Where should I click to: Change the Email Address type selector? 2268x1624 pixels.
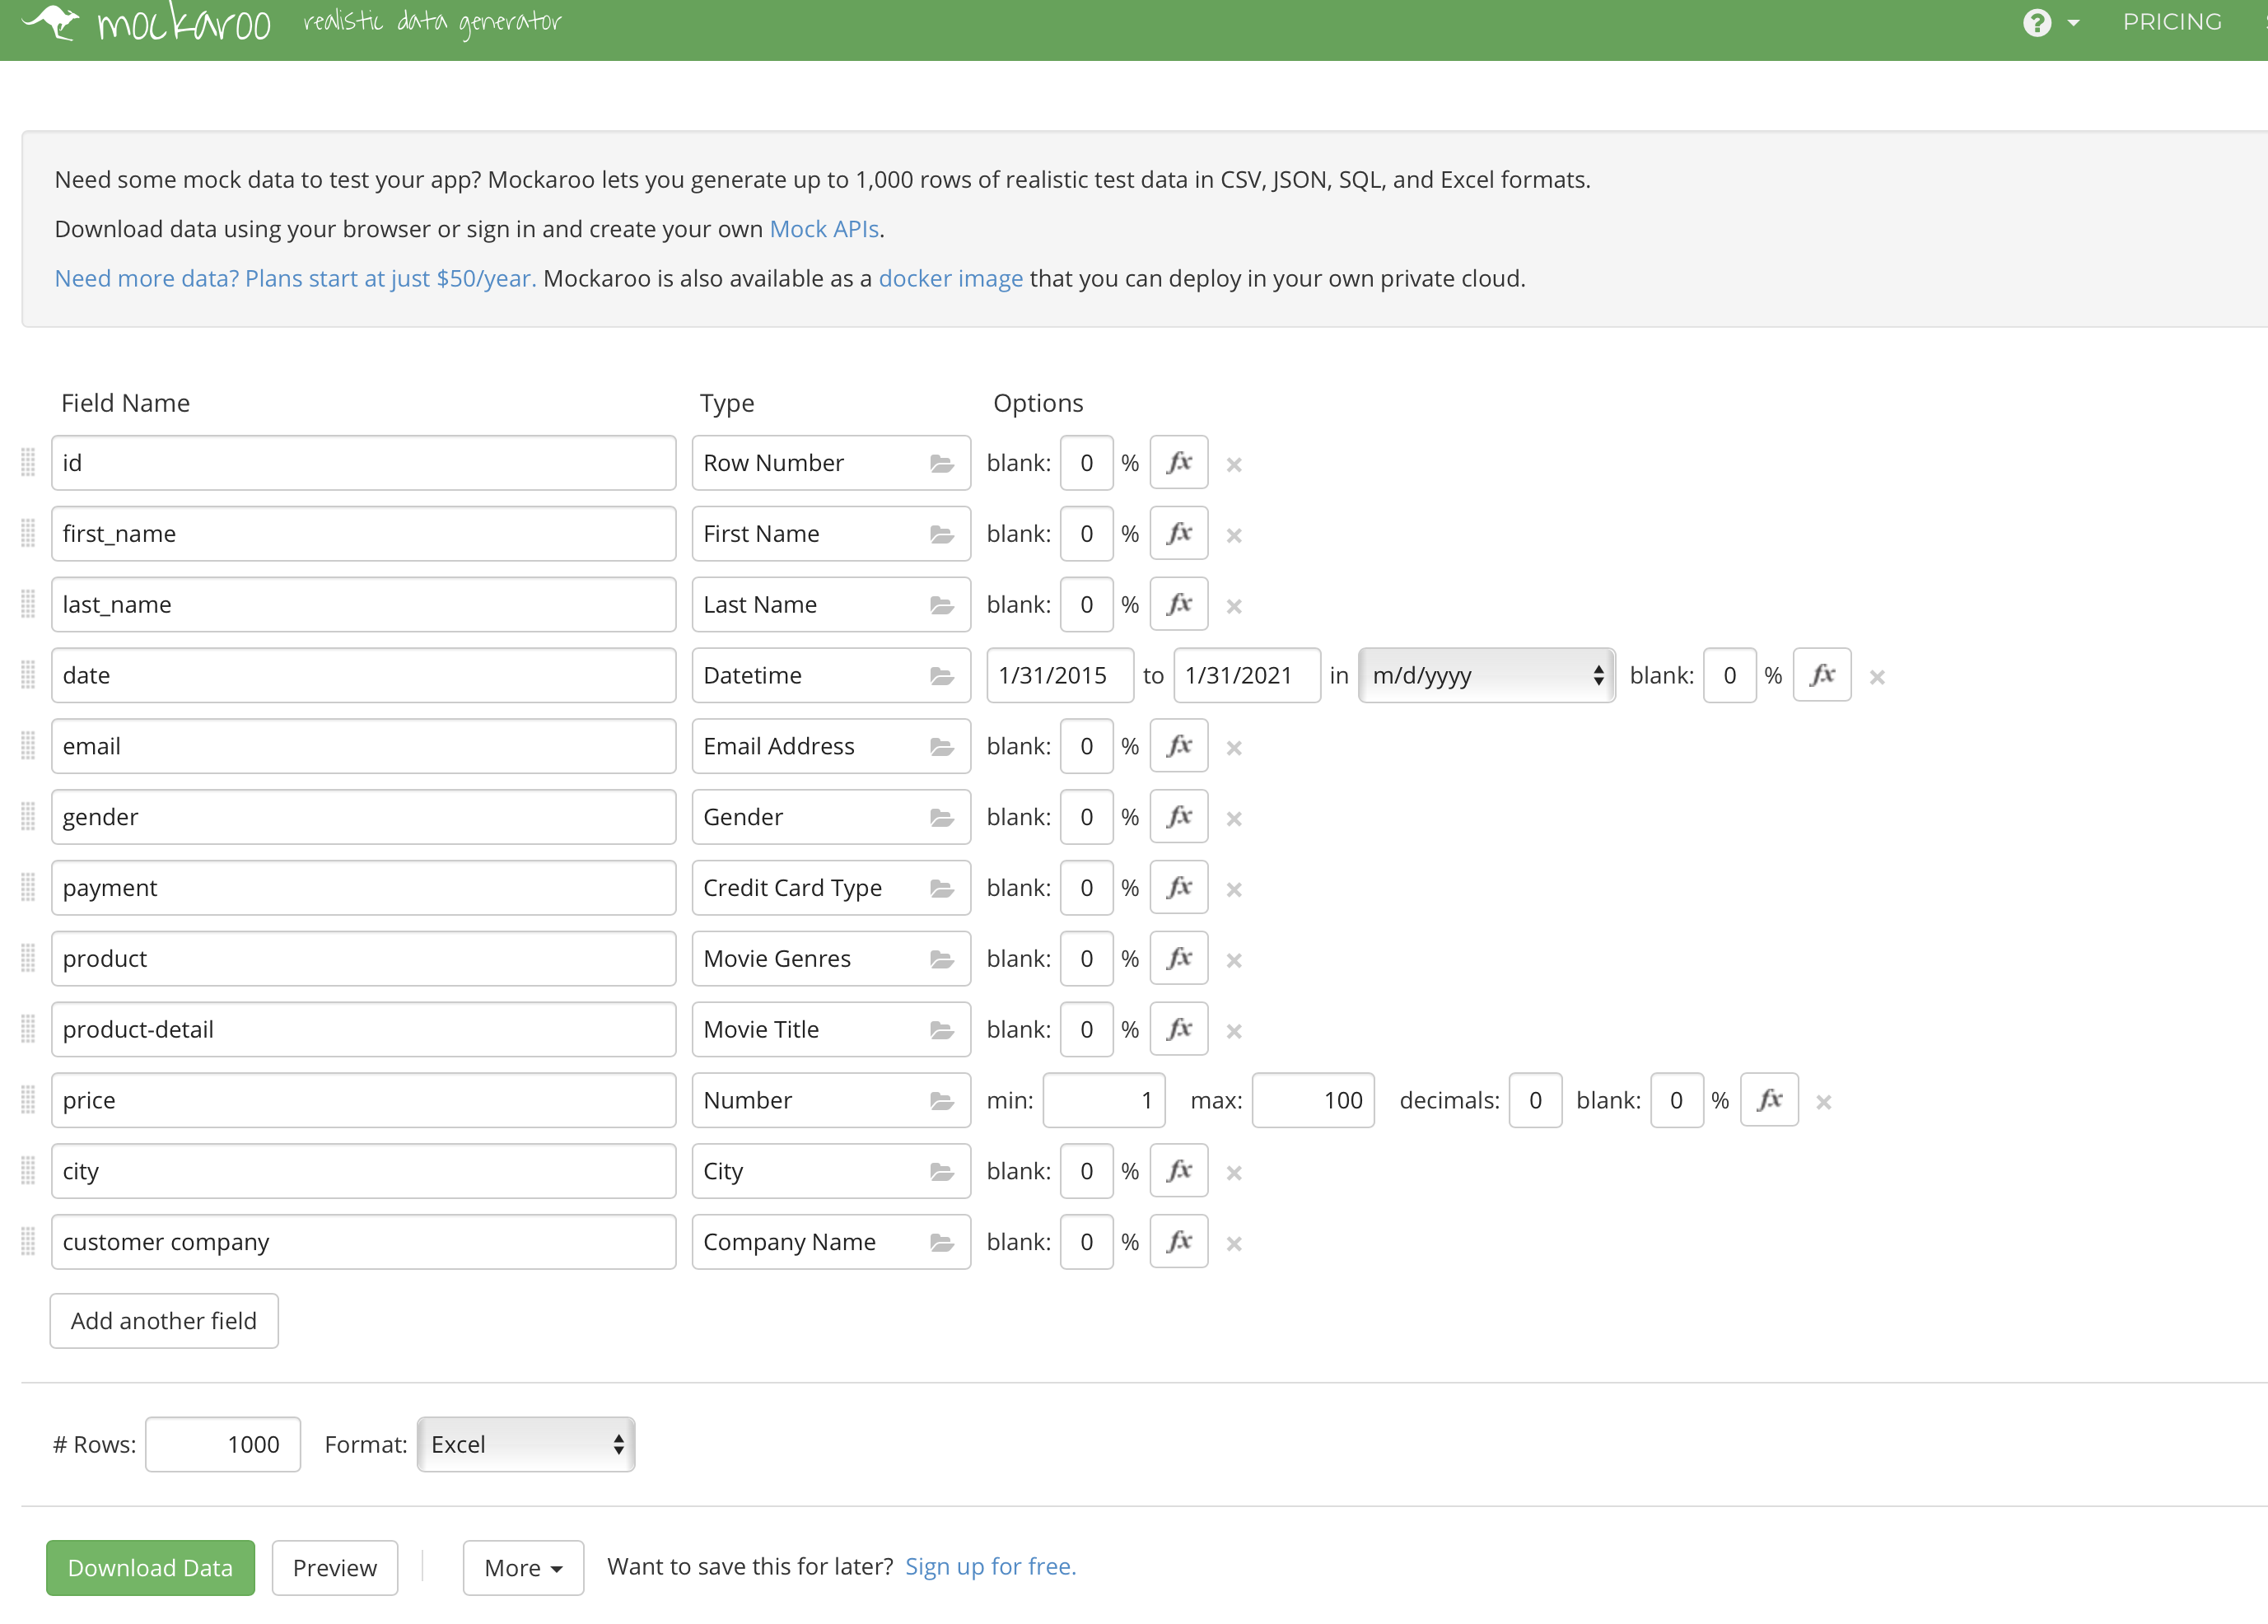831,746
